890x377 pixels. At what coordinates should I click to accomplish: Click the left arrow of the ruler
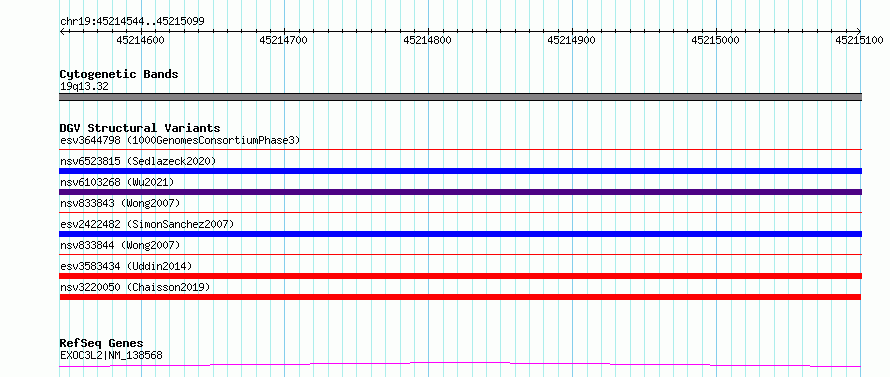(62, 32)
